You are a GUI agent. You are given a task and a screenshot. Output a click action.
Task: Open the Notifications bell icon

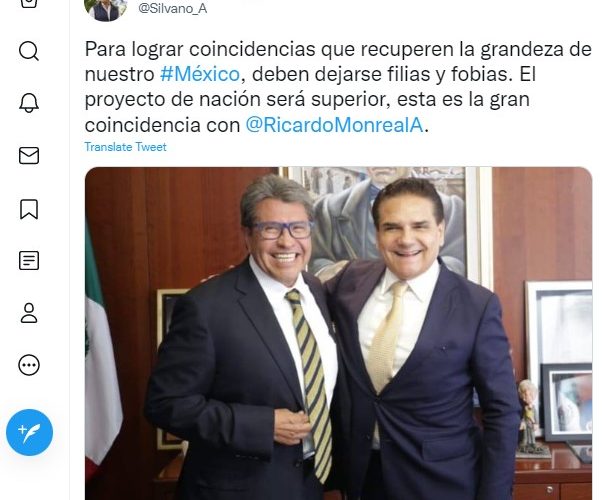tap(29, 103)
